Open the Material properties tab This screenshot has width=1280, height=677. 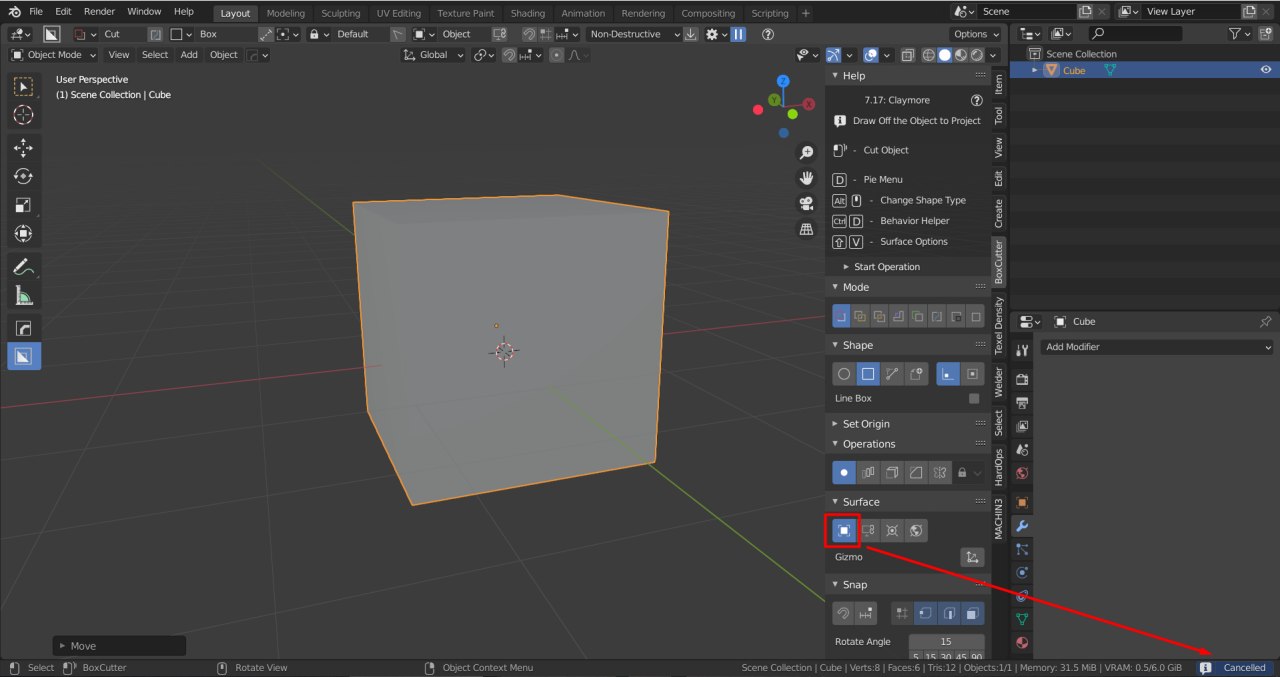pos(1022,643)
